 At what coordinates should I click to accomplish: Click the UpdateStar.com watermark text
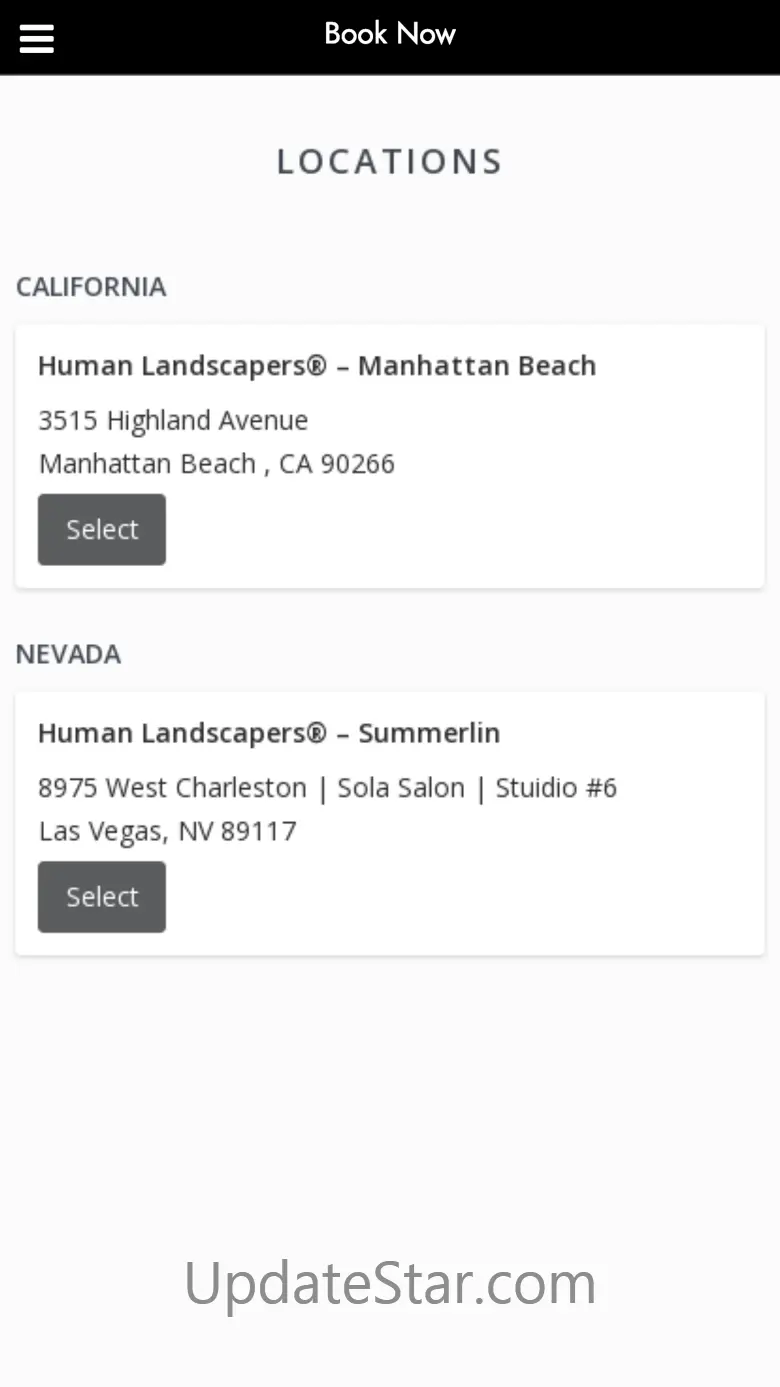coord(390,1283)
